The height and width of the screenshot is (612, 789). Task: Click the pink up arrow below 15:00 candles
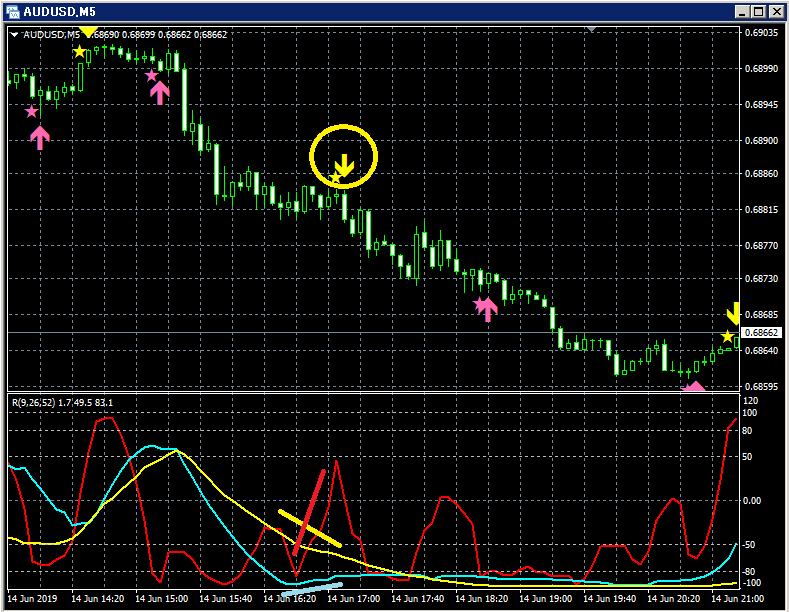click(160, 93)
